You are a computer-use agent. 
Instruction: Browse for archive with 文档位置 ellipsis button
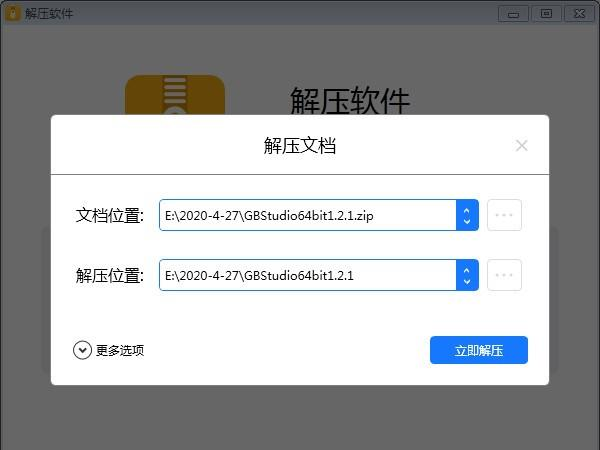point(504,215)
